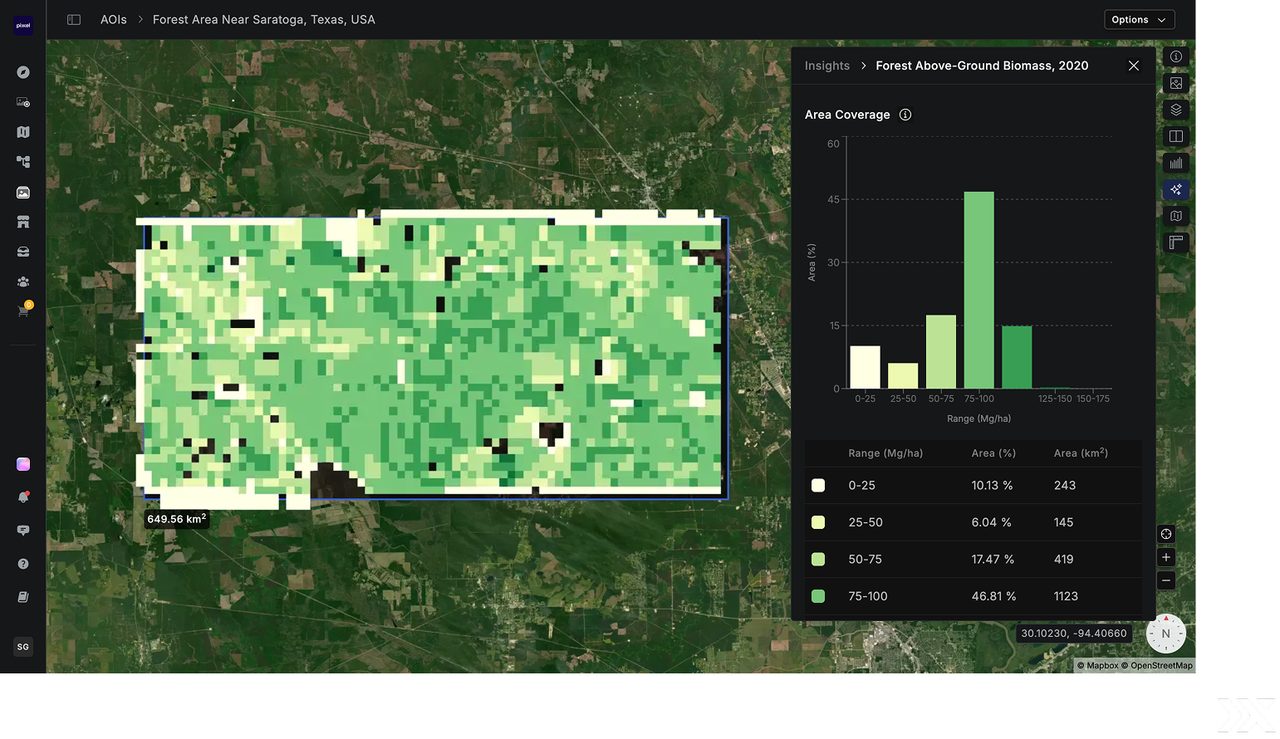Open the Mapbox attribution link
This screenshot has width=1280, height=739.
[1097, 666]
